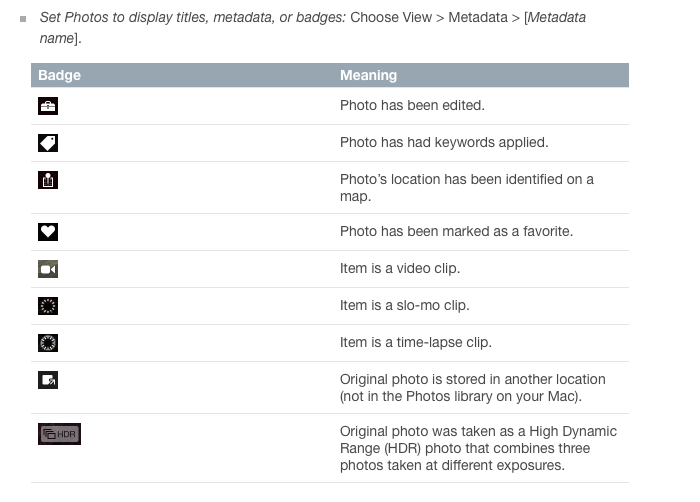Click the Badge column header

[60, 75]
